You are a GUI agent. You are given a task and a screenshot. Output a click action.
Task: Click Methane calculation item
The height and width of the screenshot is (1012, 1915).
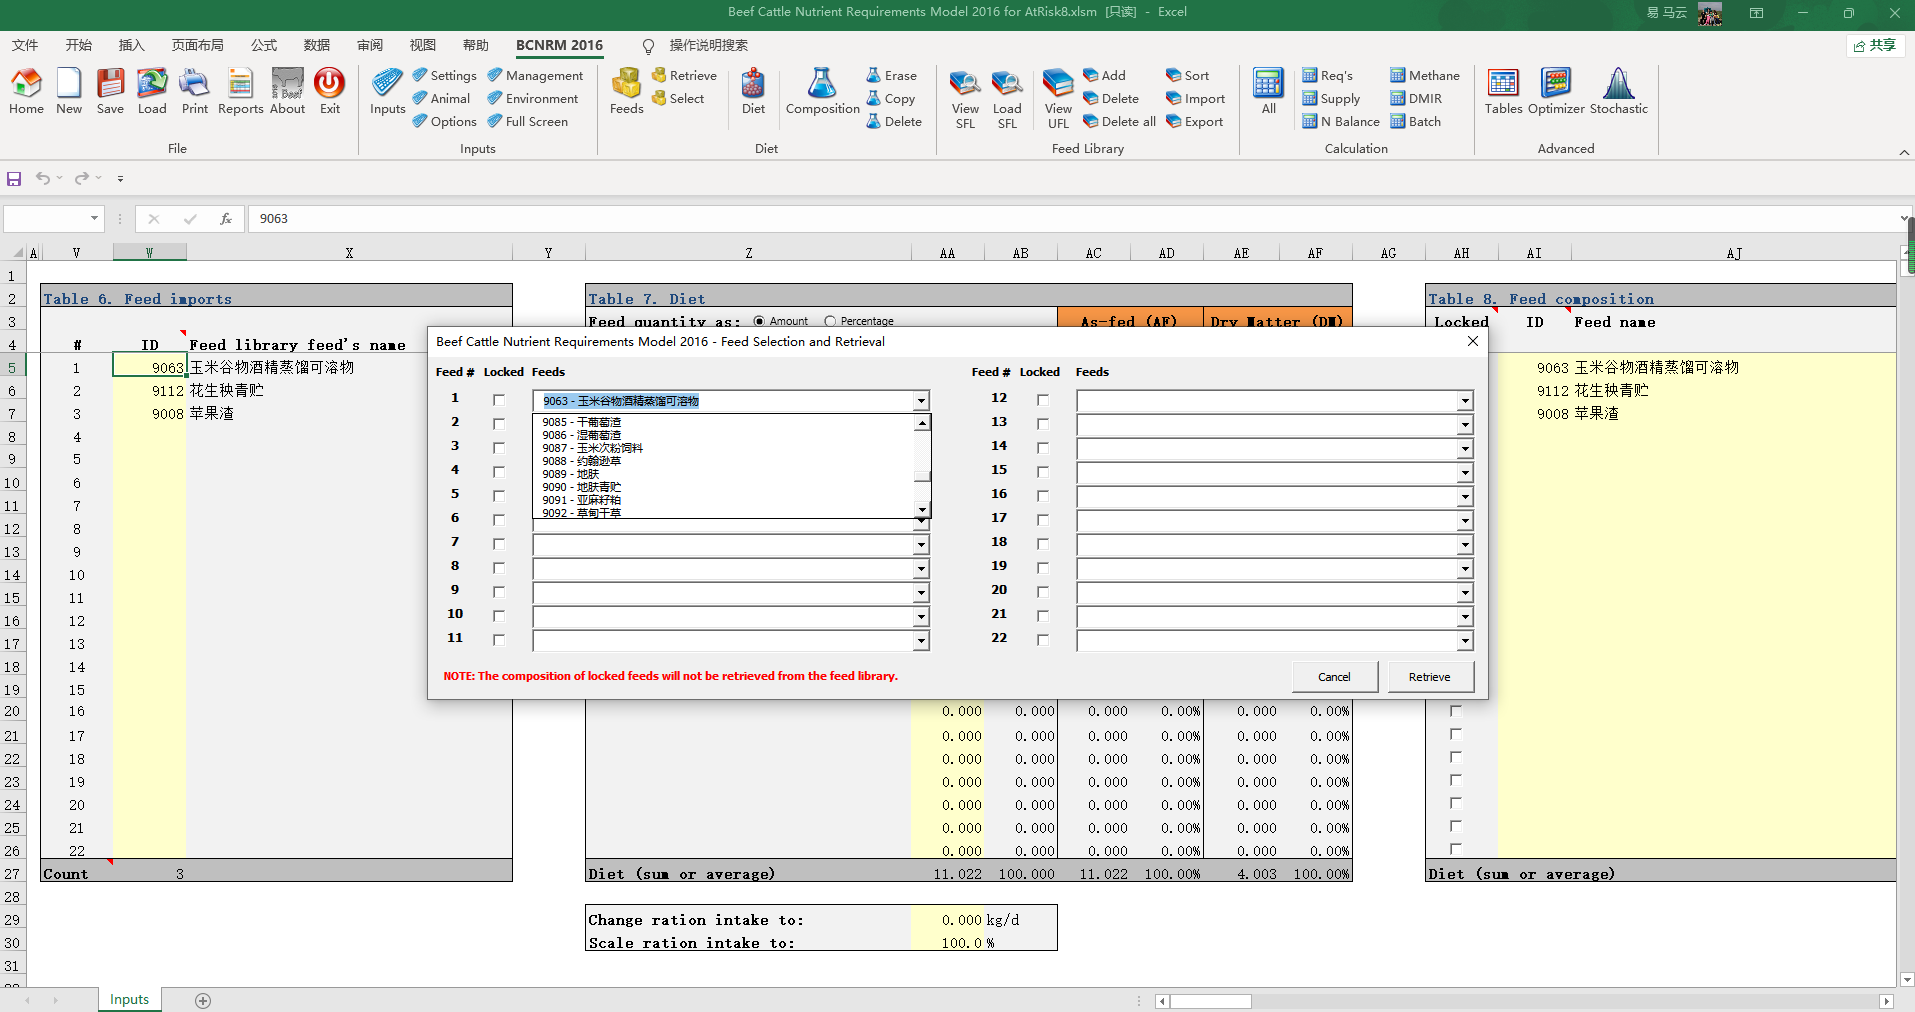coord(1425,75)
